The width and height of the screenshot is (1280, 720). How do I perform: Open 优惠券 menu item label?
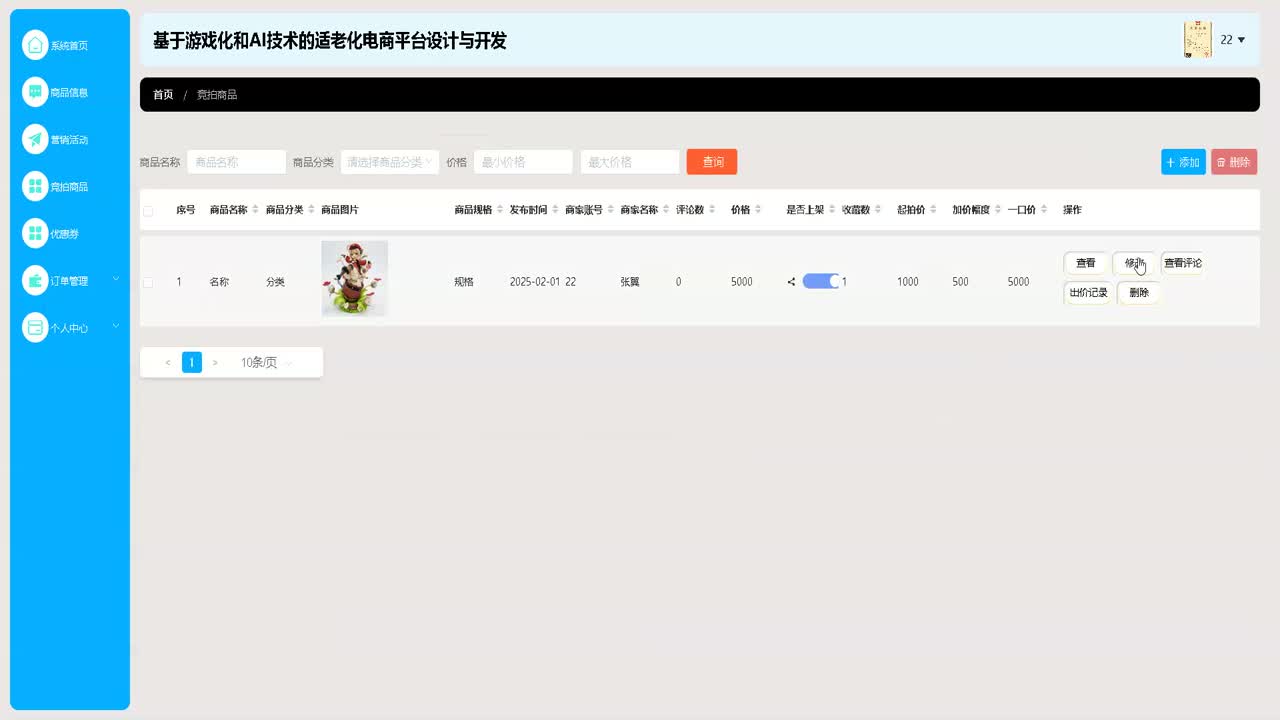tap(64, 234)
